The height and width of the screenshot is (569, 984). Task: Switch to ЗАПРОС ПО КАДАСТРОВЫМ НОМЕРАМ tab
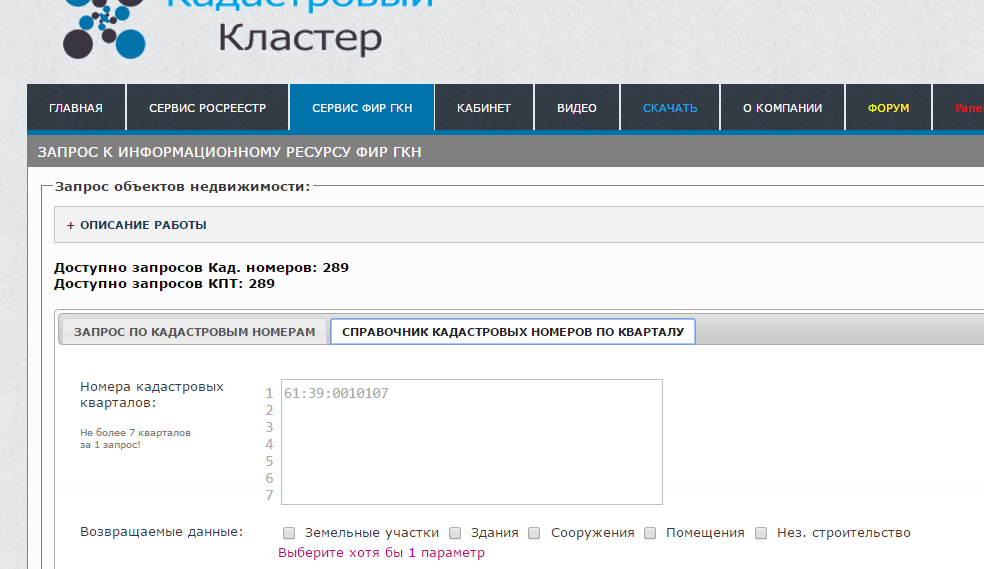194,332
